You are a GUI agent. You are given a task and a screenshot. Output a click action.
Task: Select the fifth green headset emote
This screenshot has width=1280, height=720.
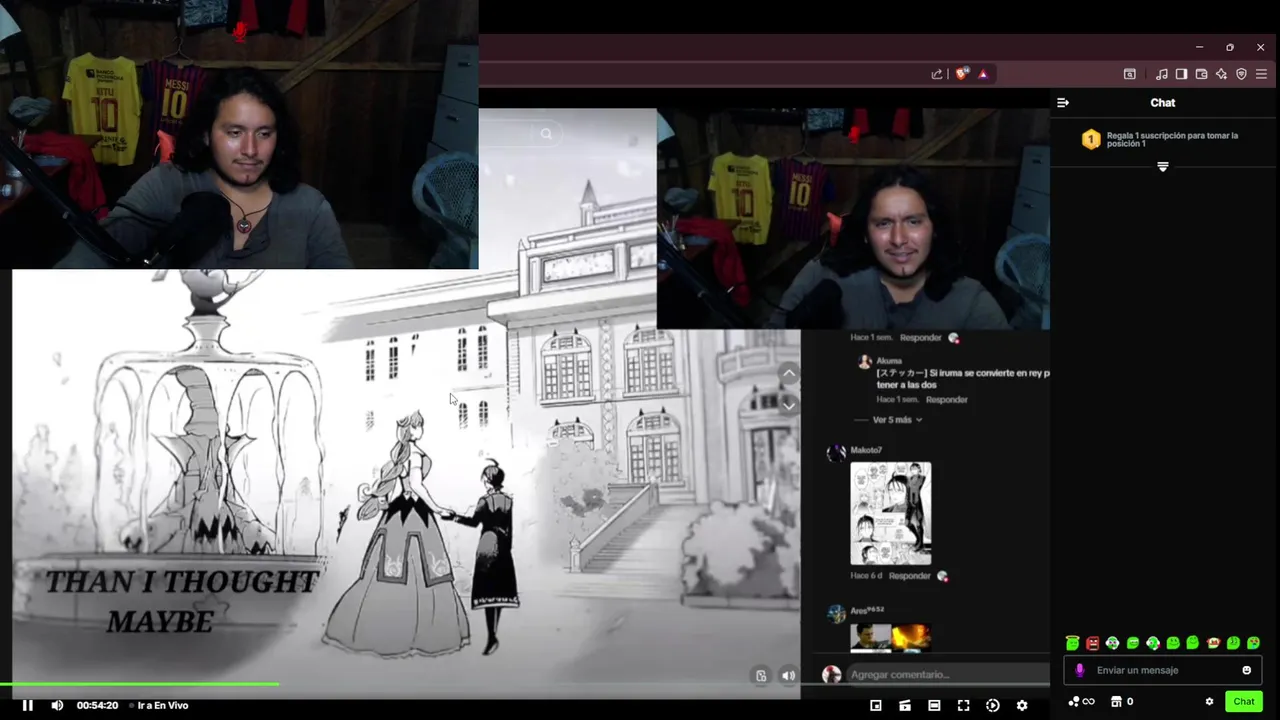point(1153,643)
